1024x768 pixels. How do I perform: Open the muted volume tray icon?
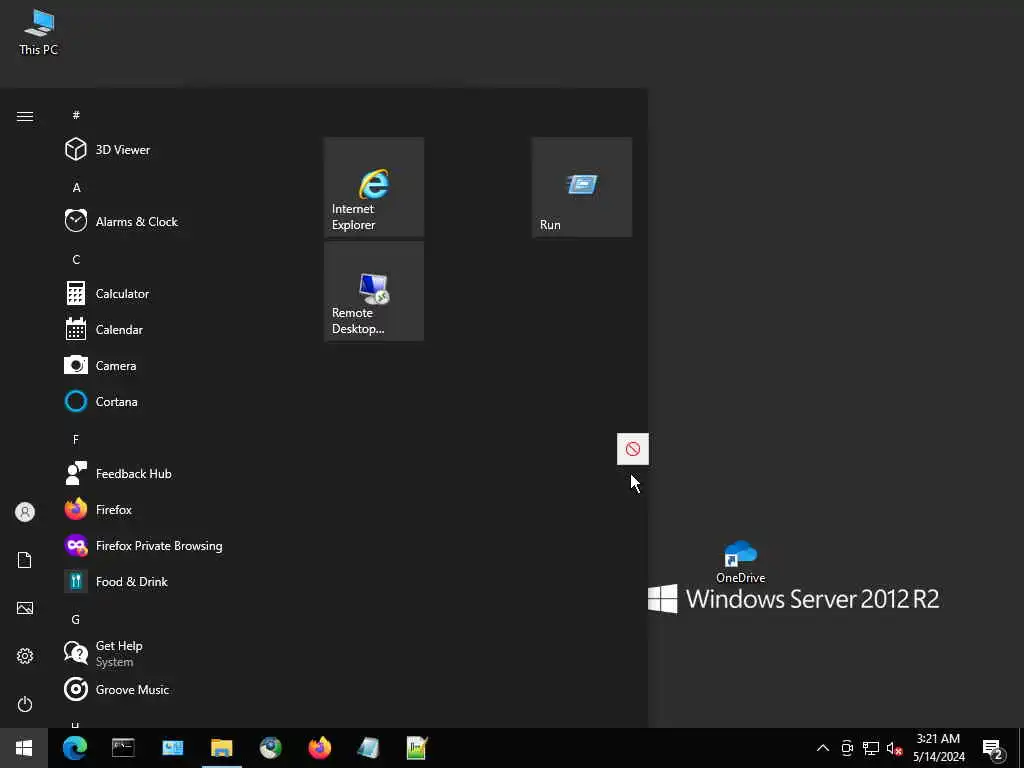(894, 748)
